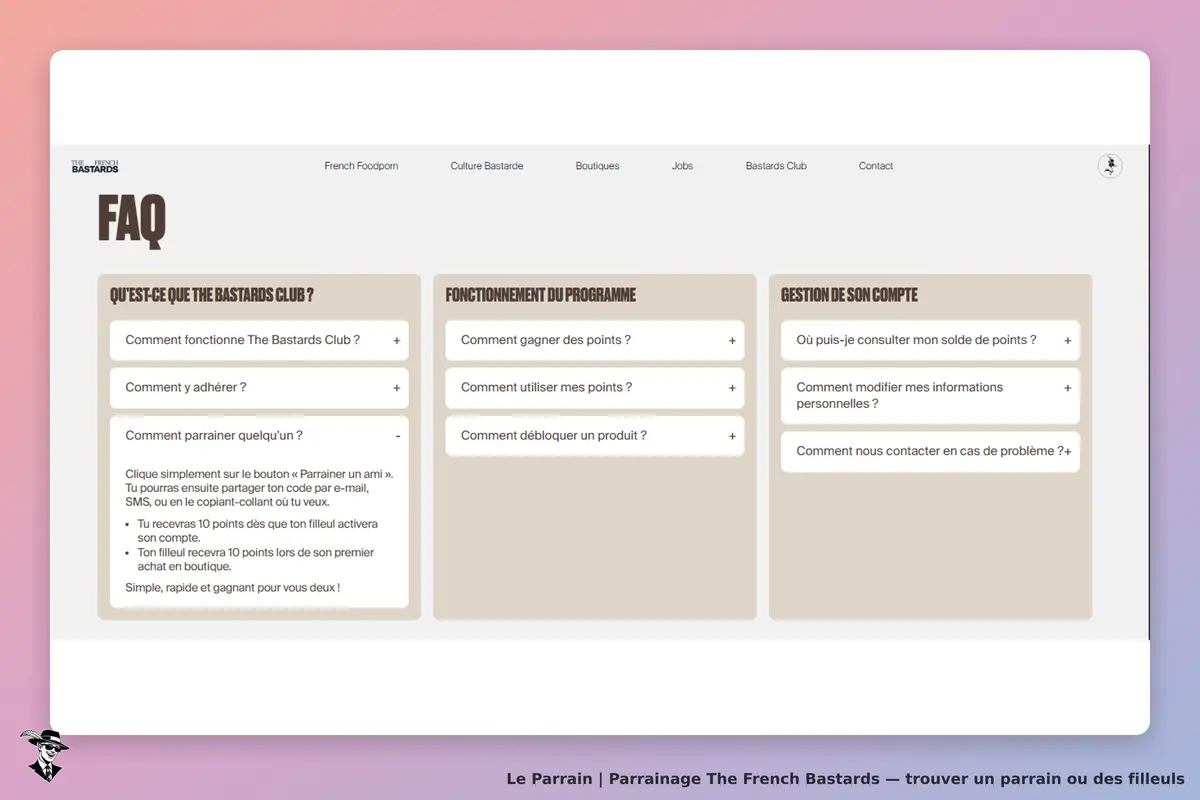The width and height of the screenshot is (1200, 800).
Task: Click the "Clique simplement sur le bouton" paragraph
Action: [259, 488]
